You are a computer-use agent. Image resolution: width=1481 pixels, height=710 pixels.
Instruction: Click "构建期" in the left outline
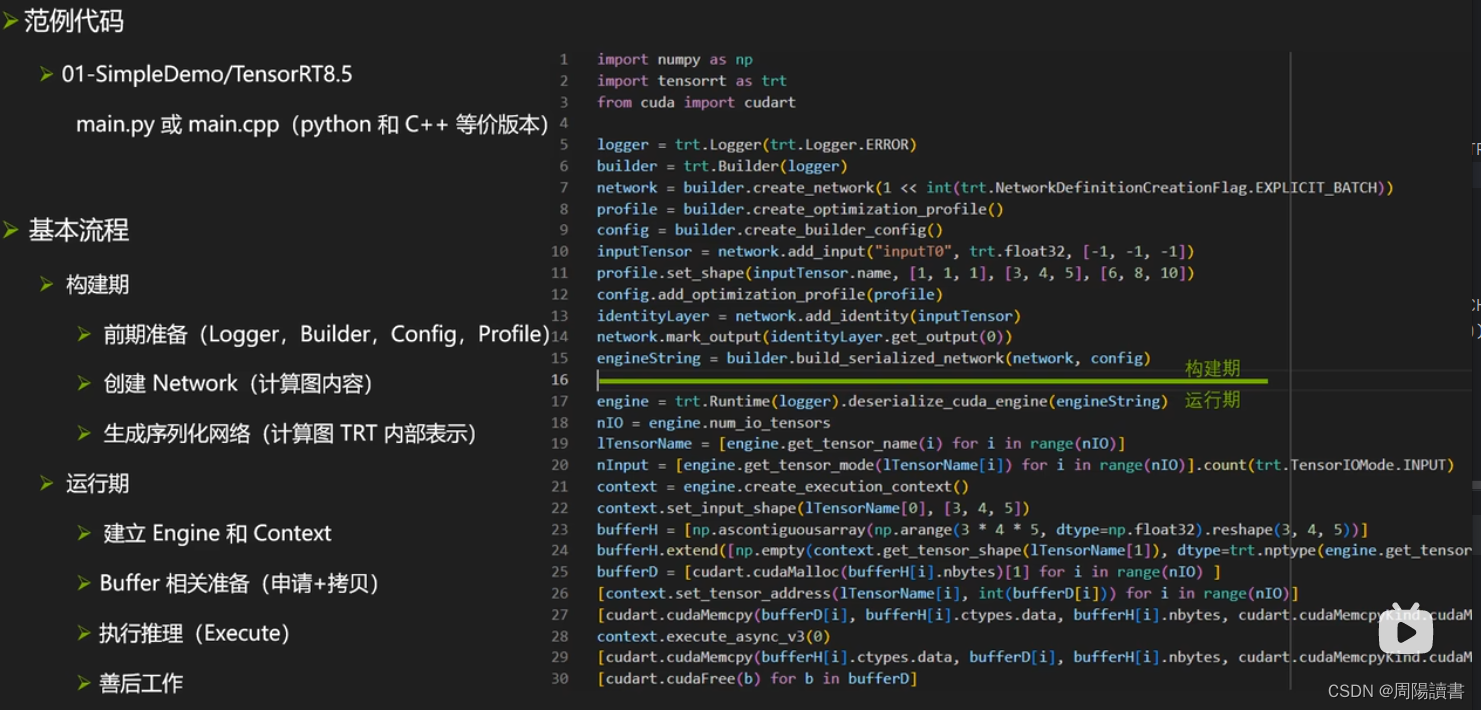pyautogui.click(x=97, y=284)
